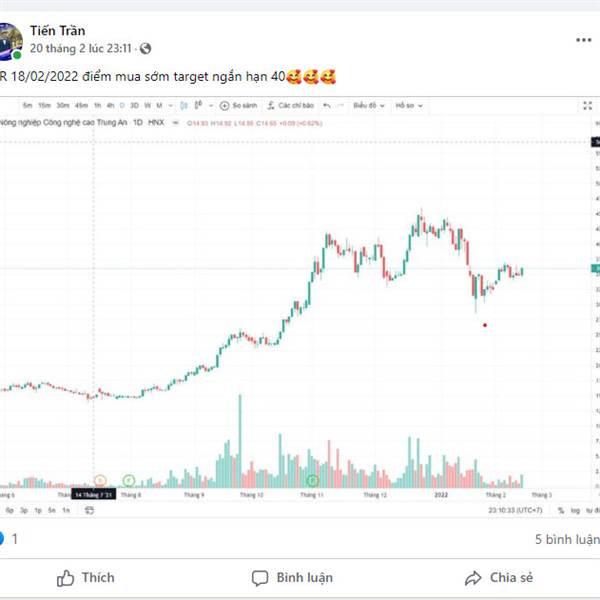Open the 23:10:33 (UTC+7) timezone menu
The height and width of the screenshot is (600, 600).
pyautogui.click(x=515, y=510)
